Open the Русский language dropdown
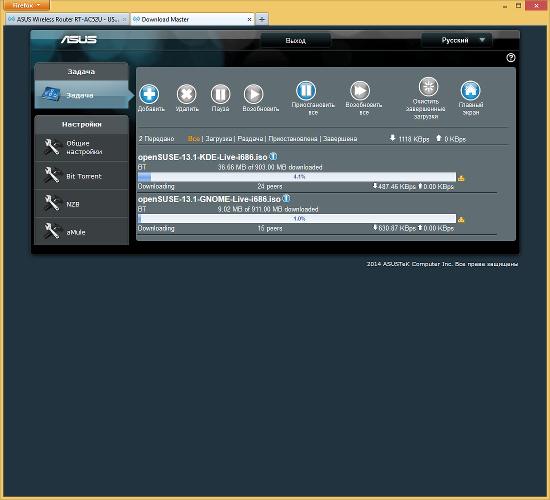 456,40
